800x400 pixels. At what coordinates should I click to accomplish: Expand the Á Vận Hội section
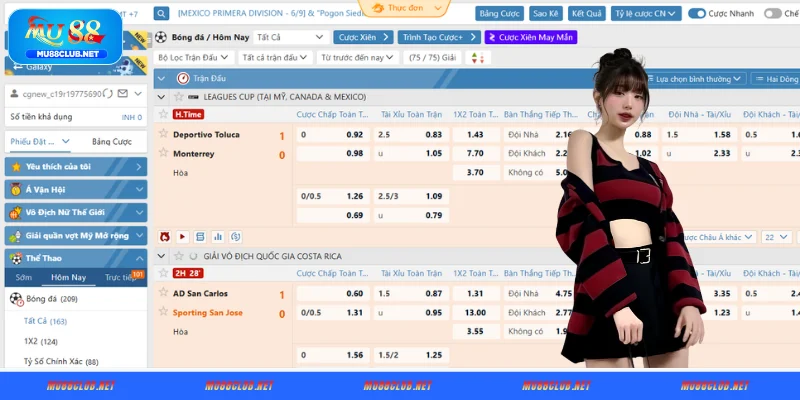coord(76,189)
